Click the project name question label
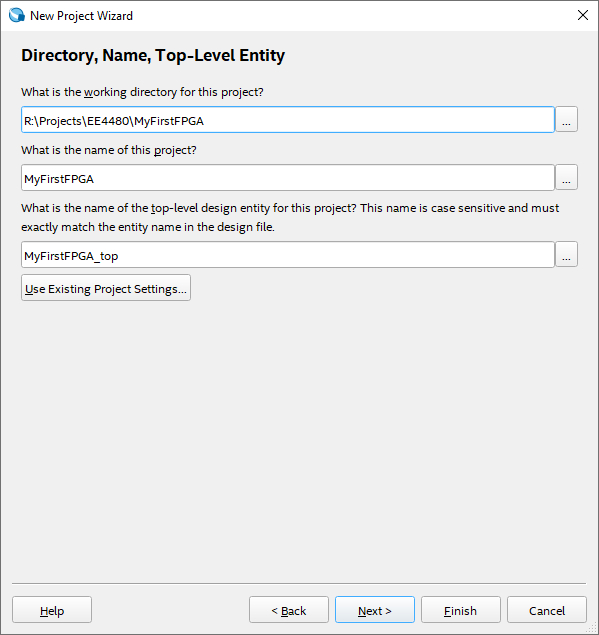Image resolution: width=599 pixels, height=635 pixels. [x=109, y=150]
